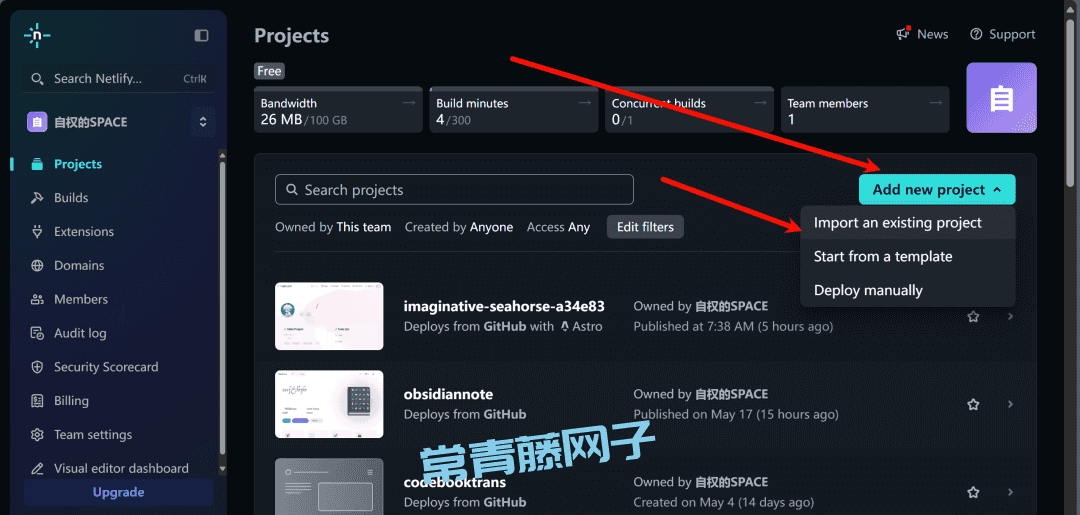
Task: Open the Support link
Action: [1002, 34]
